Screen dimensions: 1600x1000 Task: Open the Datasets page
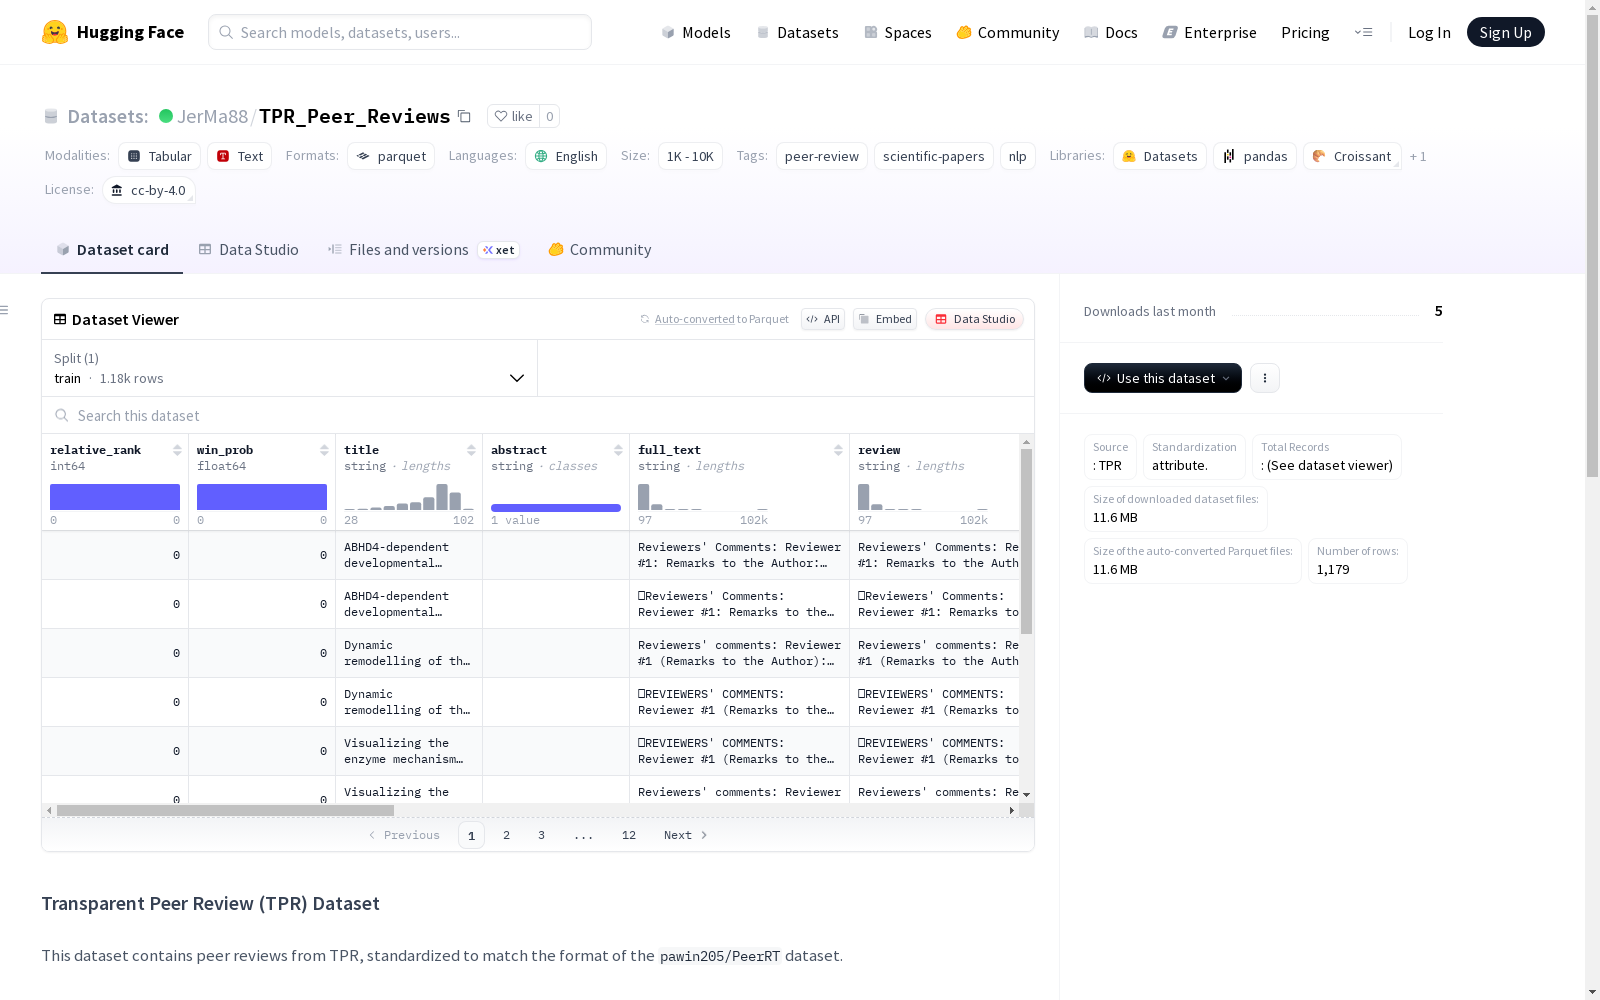(x=797, y=32)
